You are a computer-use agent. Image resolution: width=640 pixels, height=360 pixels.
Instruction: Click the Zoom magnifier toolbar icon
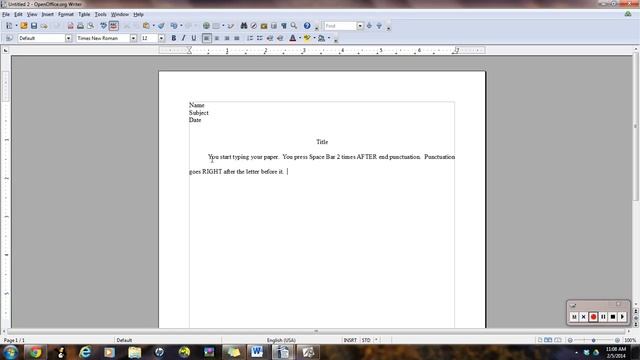pos(293,26)
